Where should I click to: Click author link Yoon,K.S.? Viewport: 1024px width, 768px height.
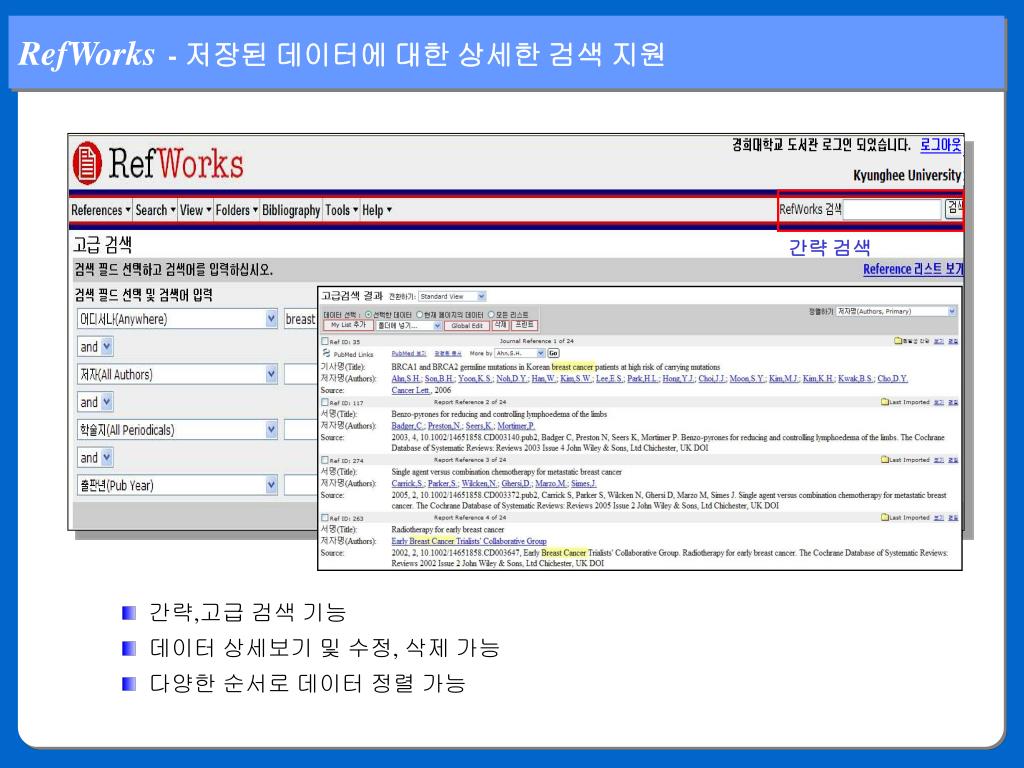(475, 378)
